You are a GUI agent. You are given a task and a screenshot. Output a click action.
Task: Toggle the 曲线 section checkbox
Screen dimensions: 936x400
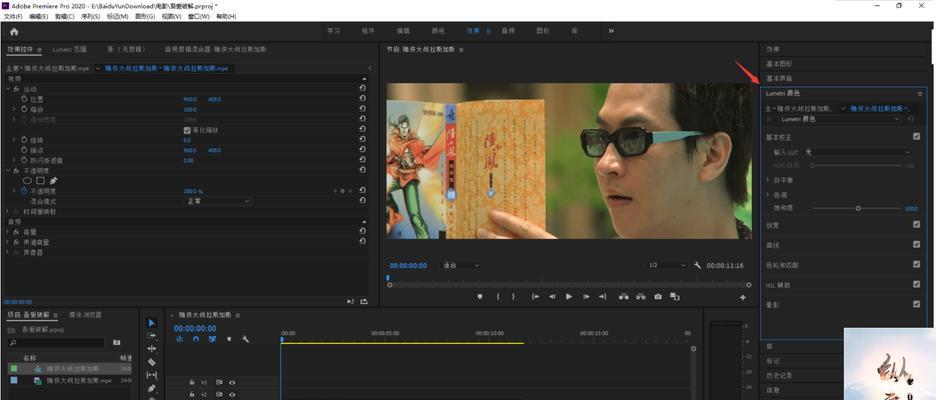pyautogui.click(x=916, y=244)
